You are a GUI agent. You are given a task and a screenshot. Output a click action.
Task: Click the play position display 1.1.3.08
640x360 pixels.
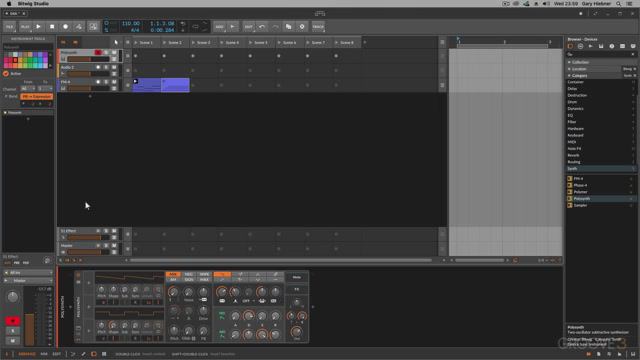pos(162,24)
